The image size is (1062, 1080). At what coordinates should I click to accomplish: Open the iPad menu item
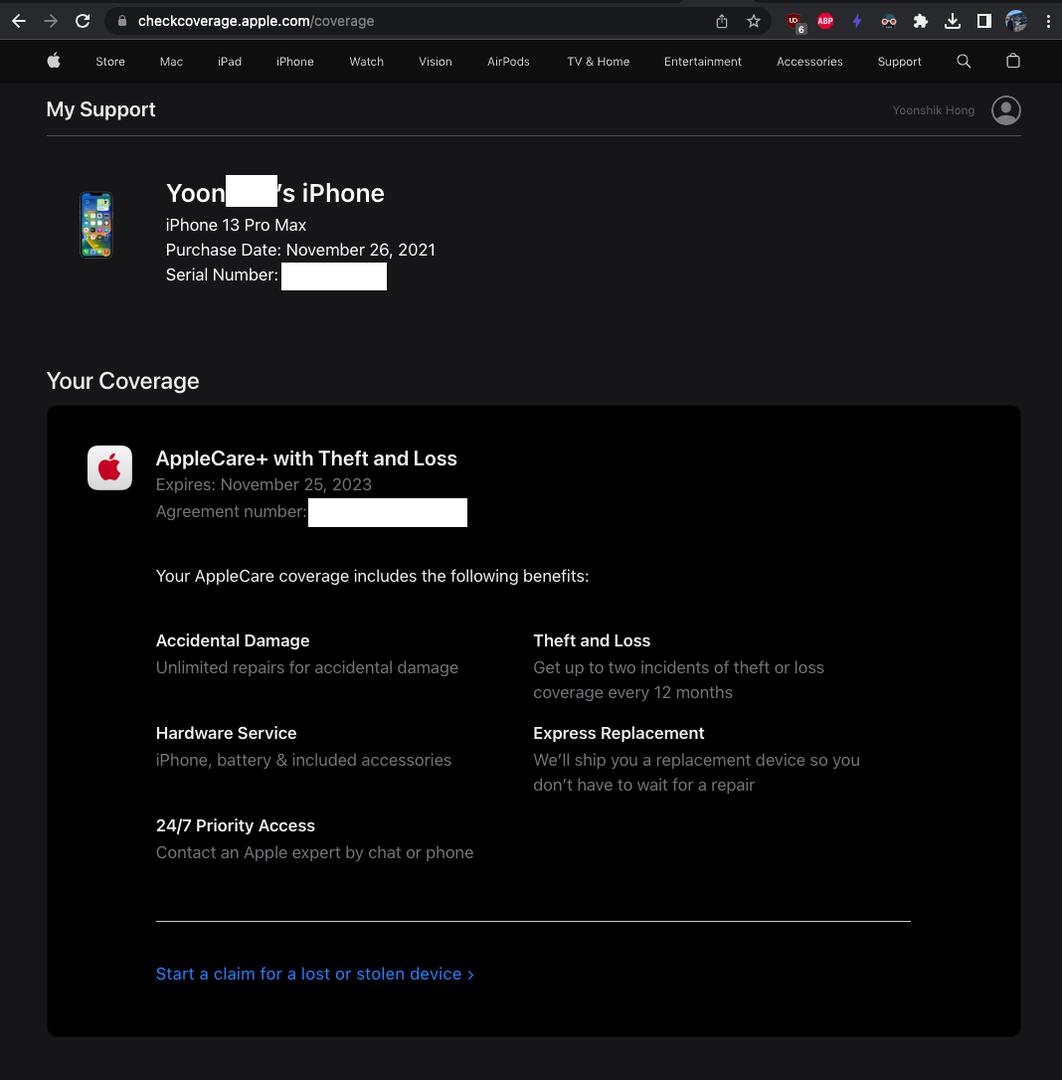coord(229,61)
